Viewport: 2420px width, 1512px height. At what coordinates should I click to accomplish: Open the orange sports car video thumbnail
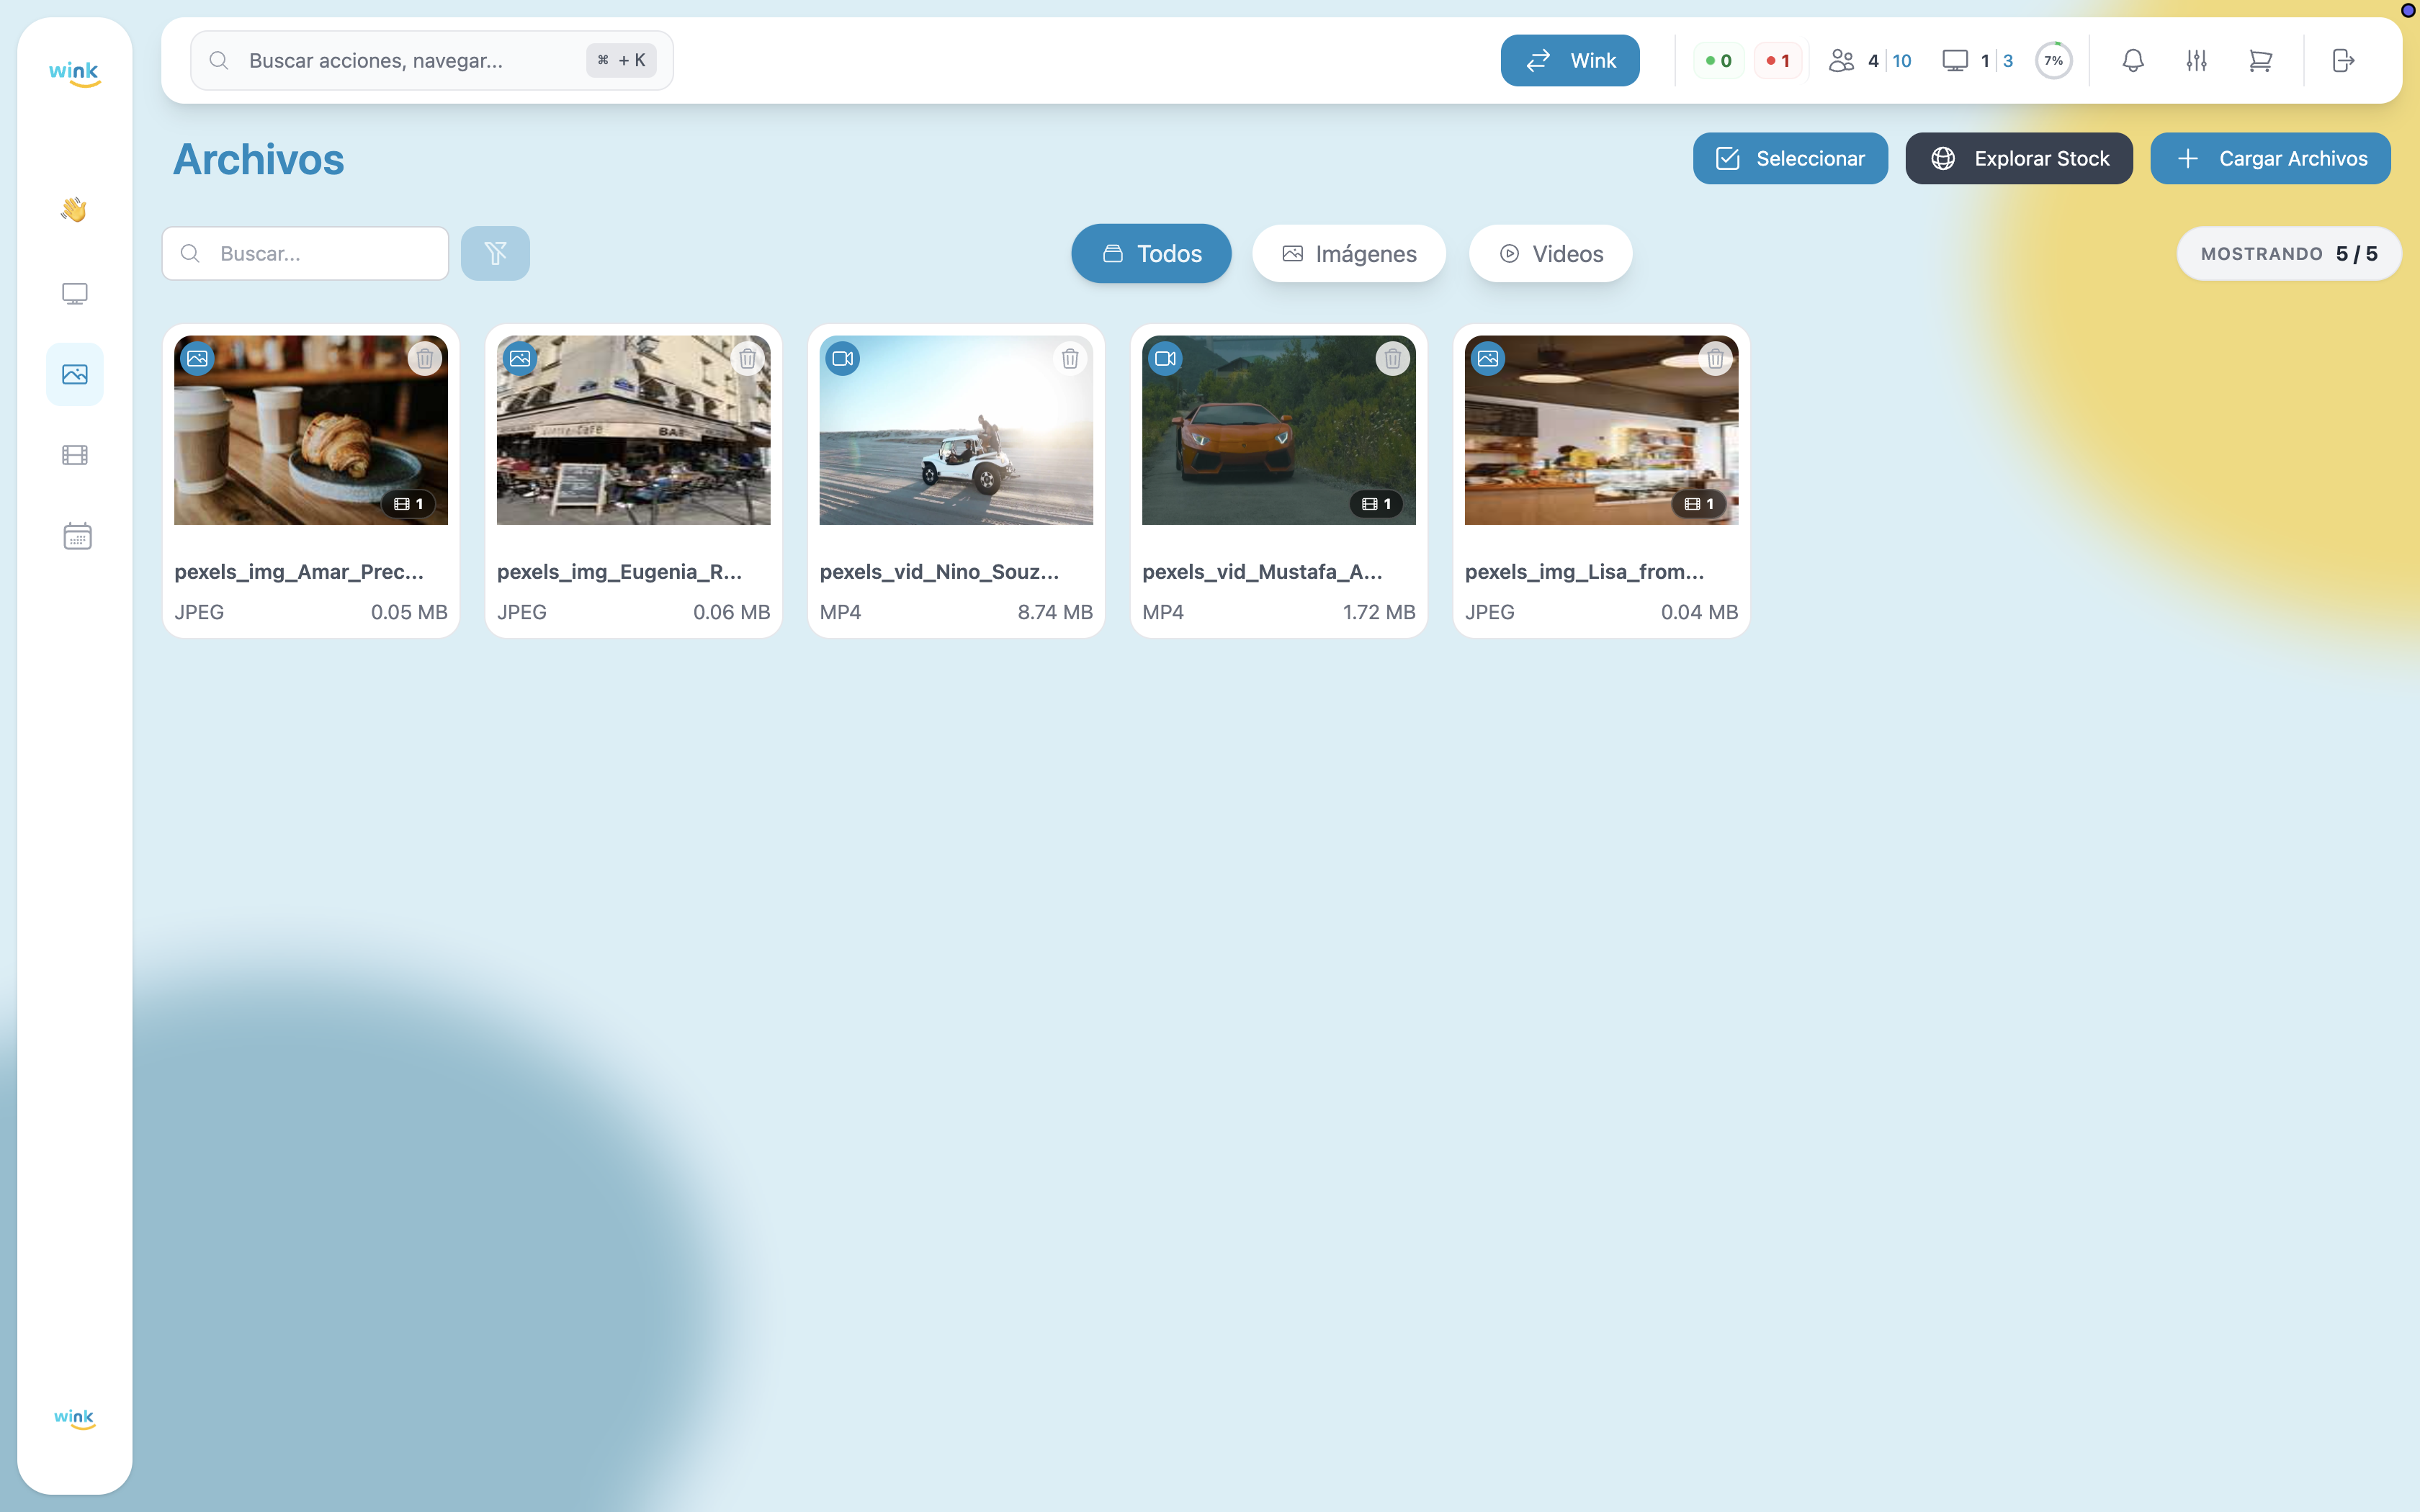coord(1279,430)
